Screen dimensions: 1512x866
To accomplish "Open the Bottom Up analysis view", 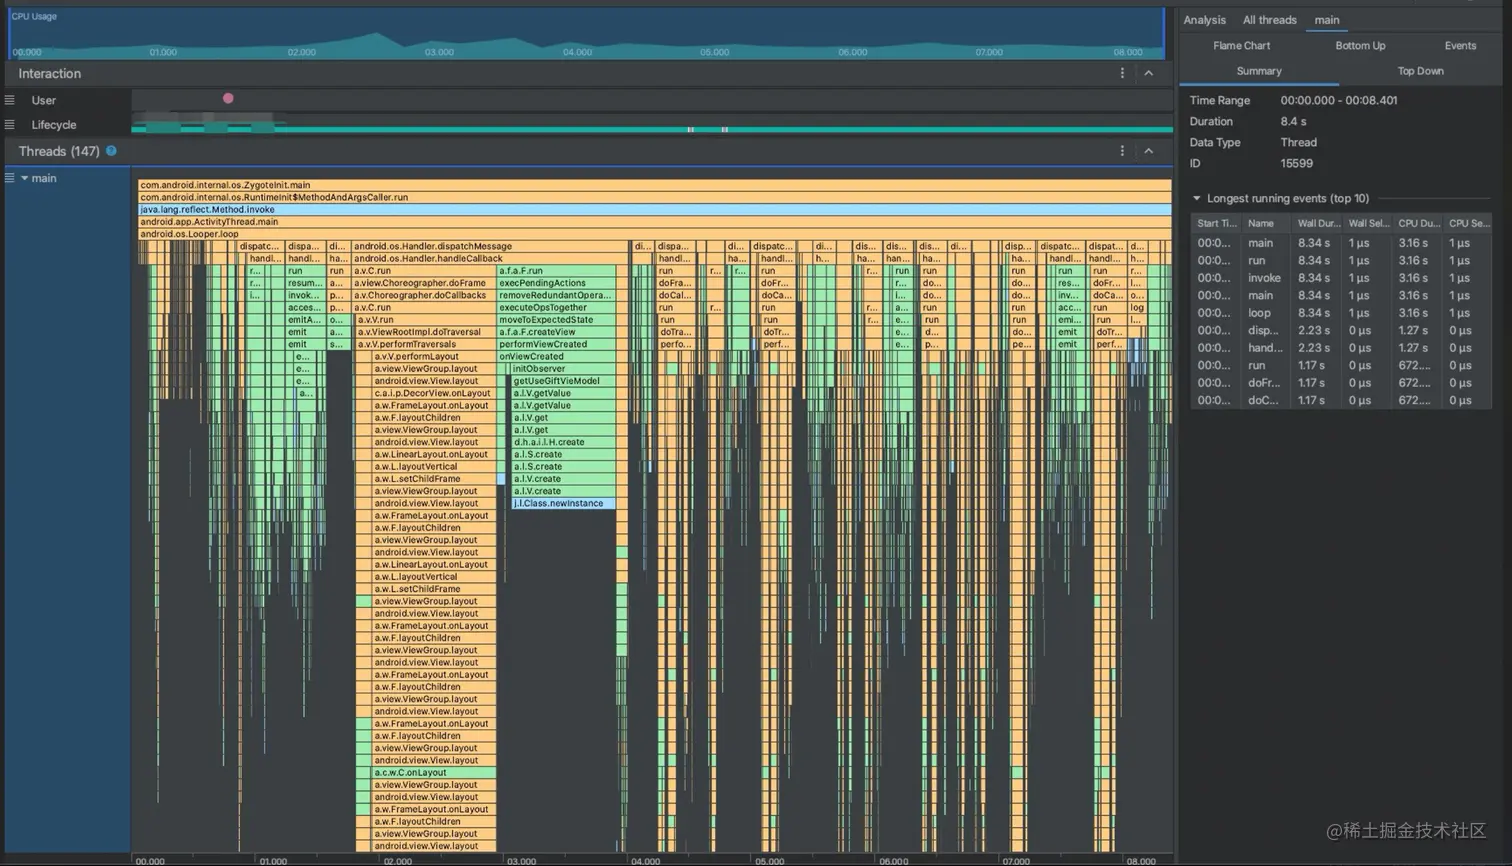I will [1360, 45].
